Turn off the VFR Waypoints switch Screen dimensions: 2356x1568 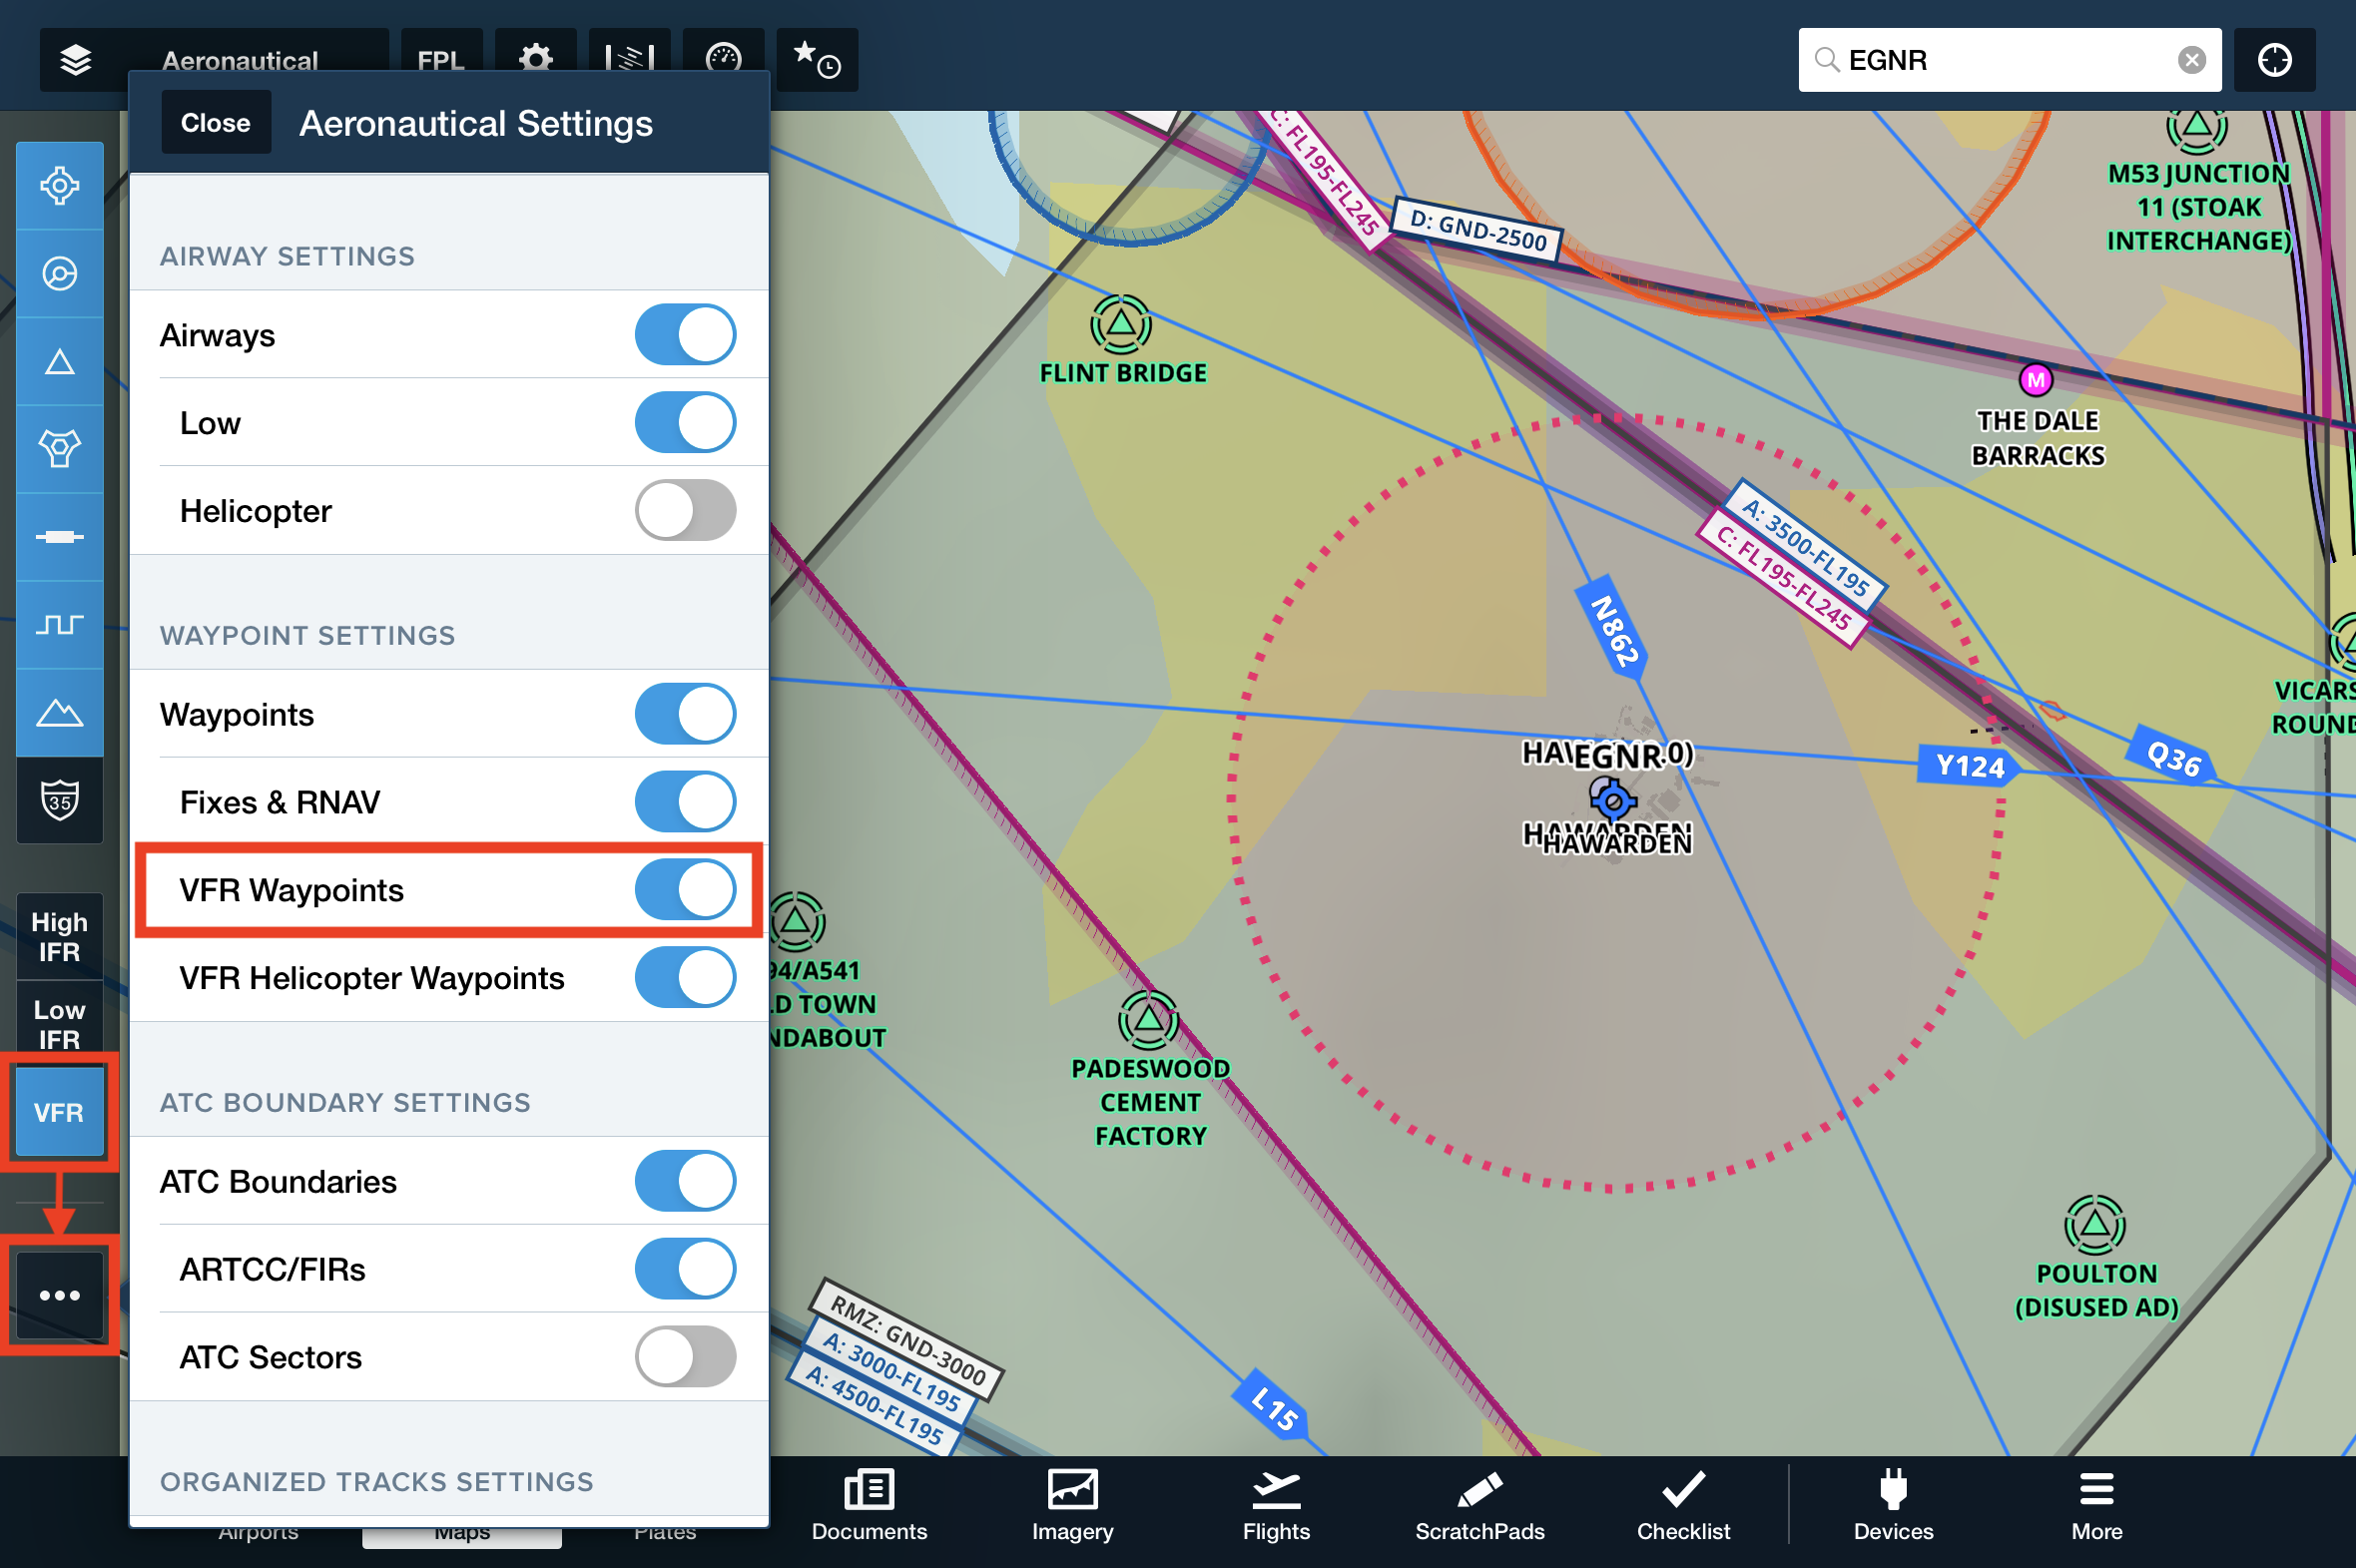(685, 890)
